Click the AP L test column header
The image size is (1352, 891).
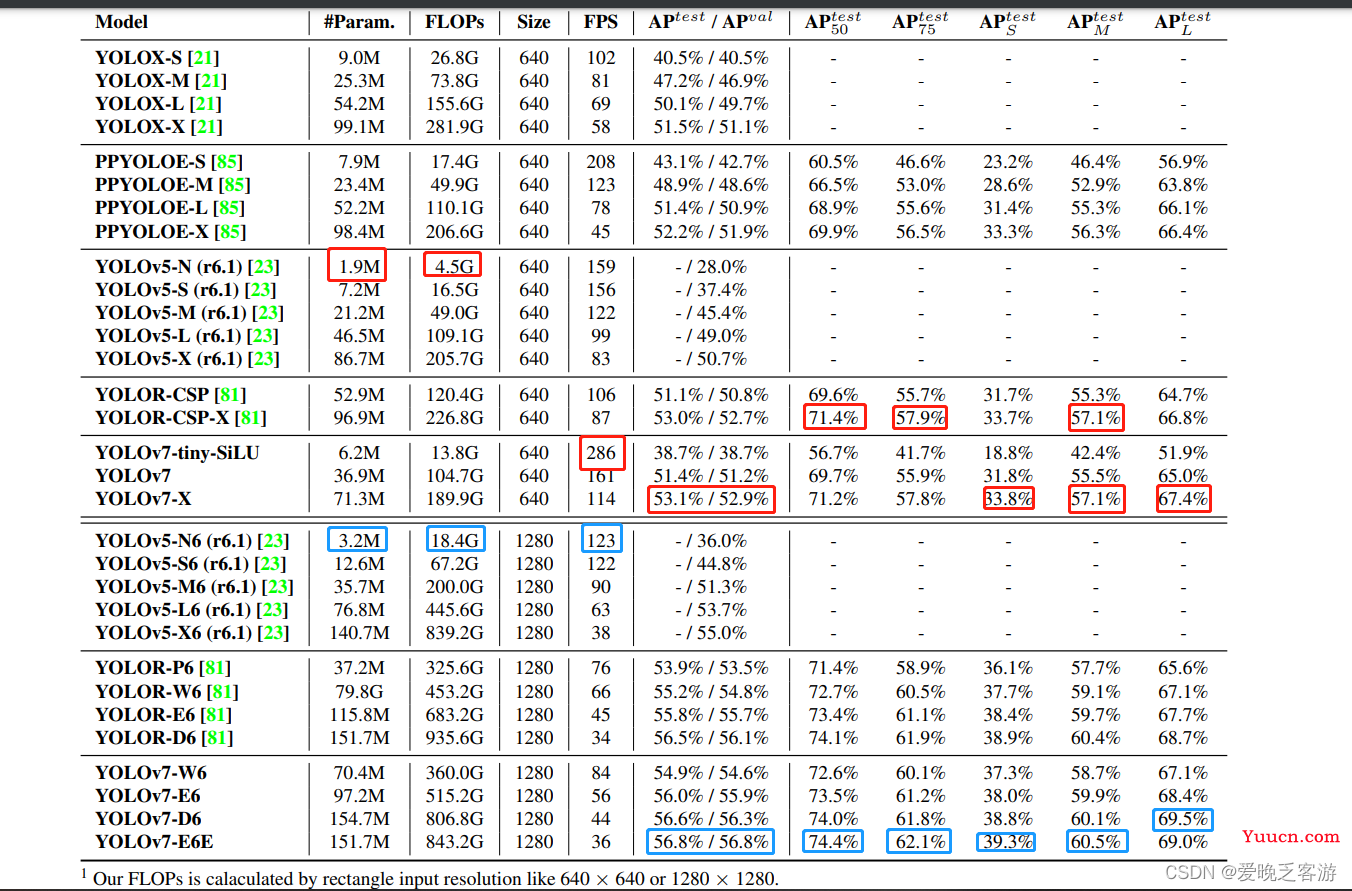[x=1183, y=23]
